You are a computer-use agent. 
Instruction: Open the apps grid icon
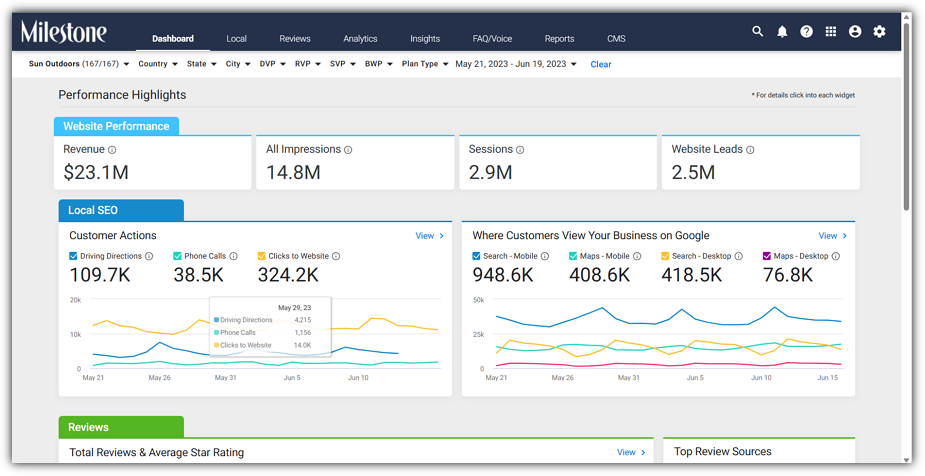point(831,32)
